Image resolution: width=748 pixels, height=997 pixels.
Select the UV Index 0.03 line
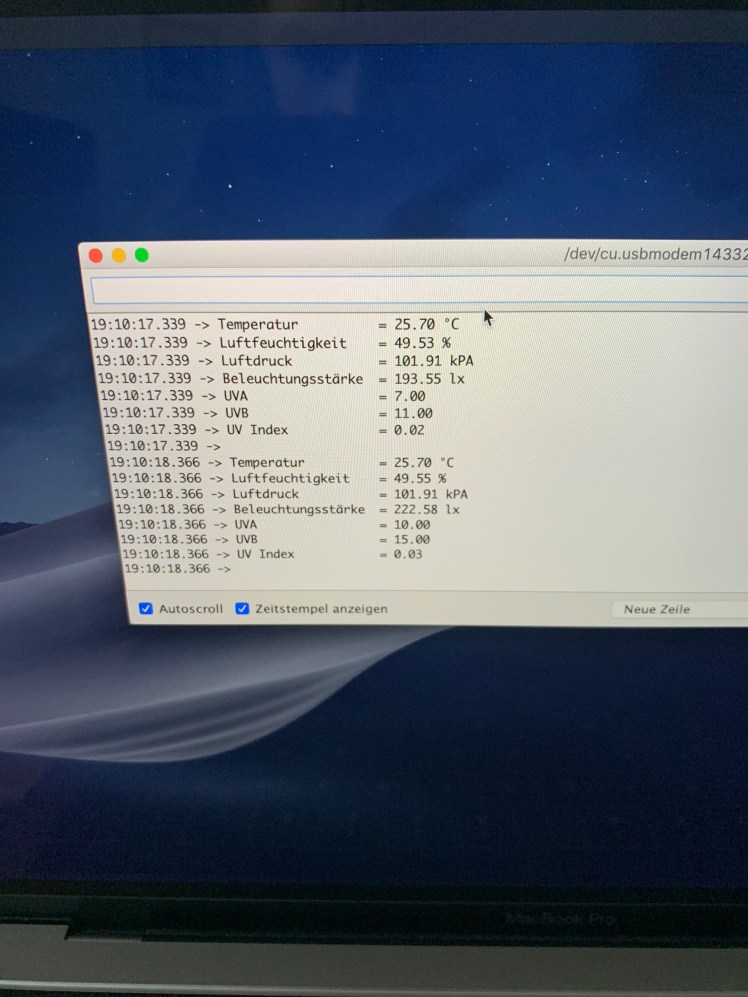click(x=272, y=554)
